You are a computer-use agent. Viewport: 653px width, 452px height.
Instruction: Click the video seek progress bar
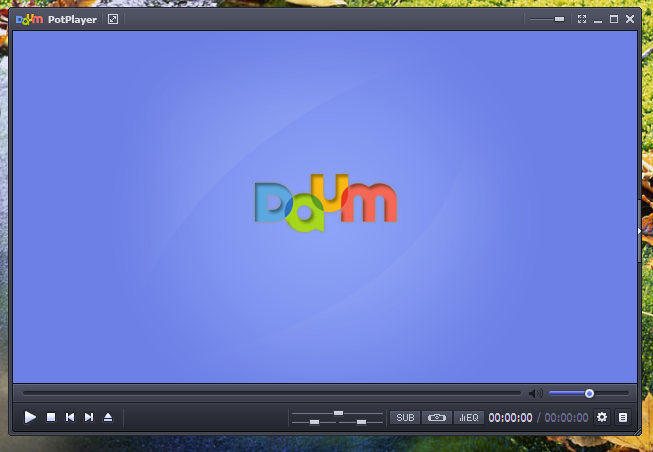click(x=270, y=393)
